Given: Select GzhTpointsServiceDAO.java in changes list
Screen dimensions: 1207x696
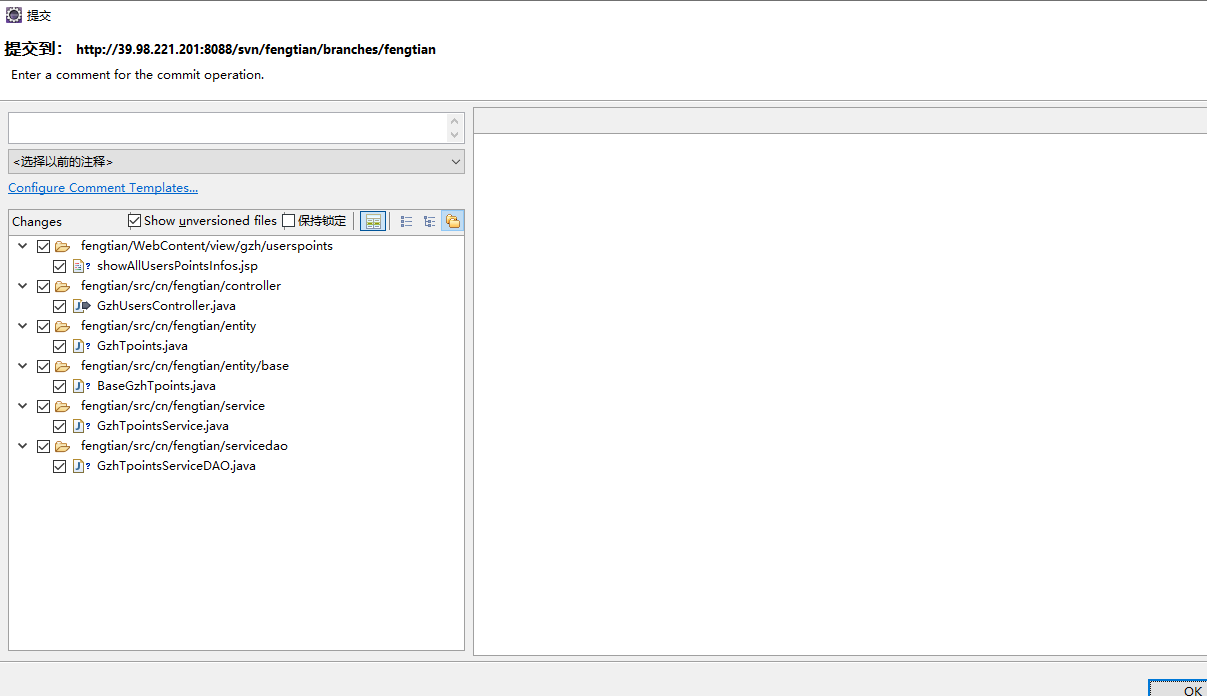Looking at the screenshot, I should [176, 466].
